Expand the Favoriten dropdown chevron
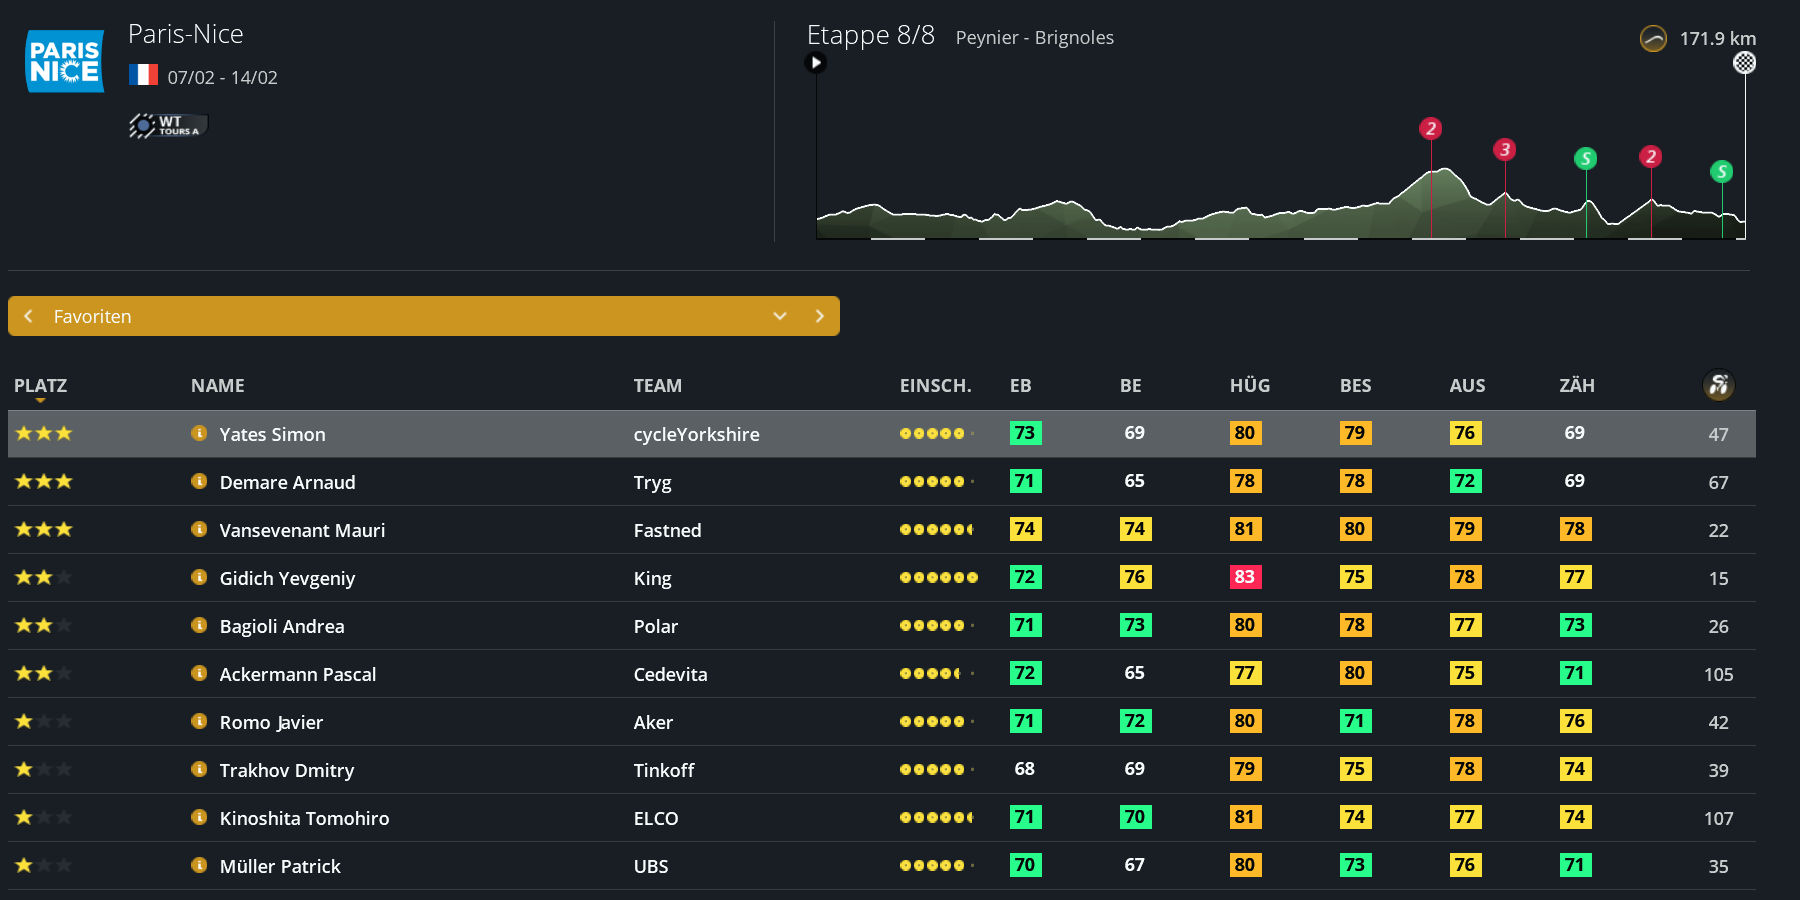The width and height of the screenshot is (1800, 900). [x=780, y=316]
